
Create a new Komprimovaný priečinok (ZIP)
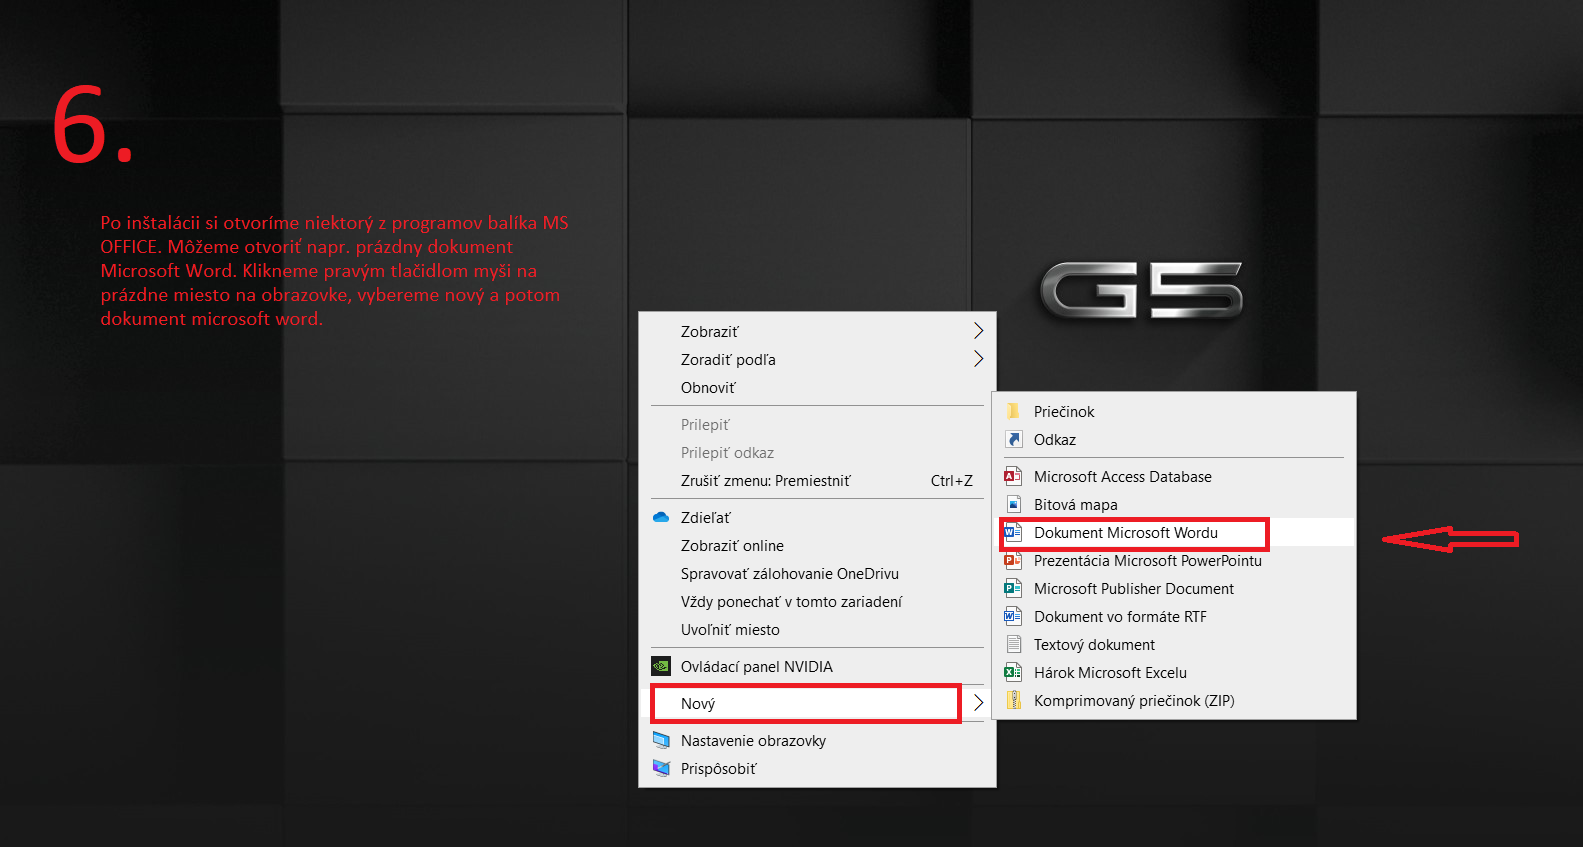1174,700
